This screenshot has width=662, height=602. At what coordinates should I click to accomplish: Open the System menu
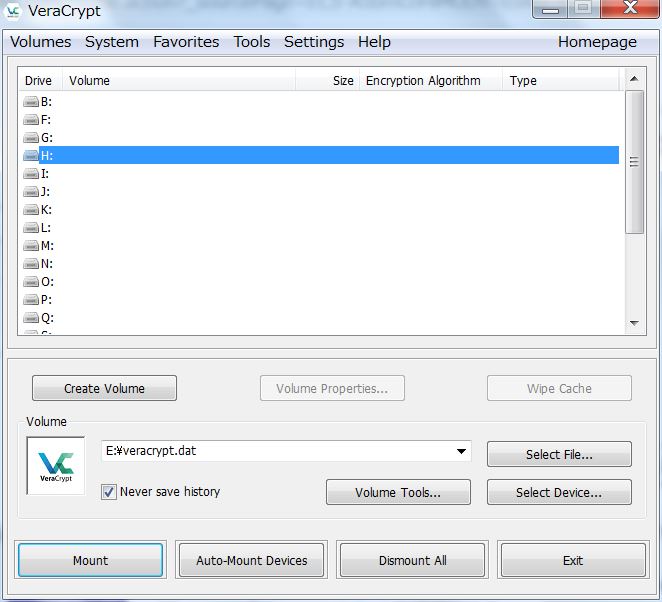112,42
